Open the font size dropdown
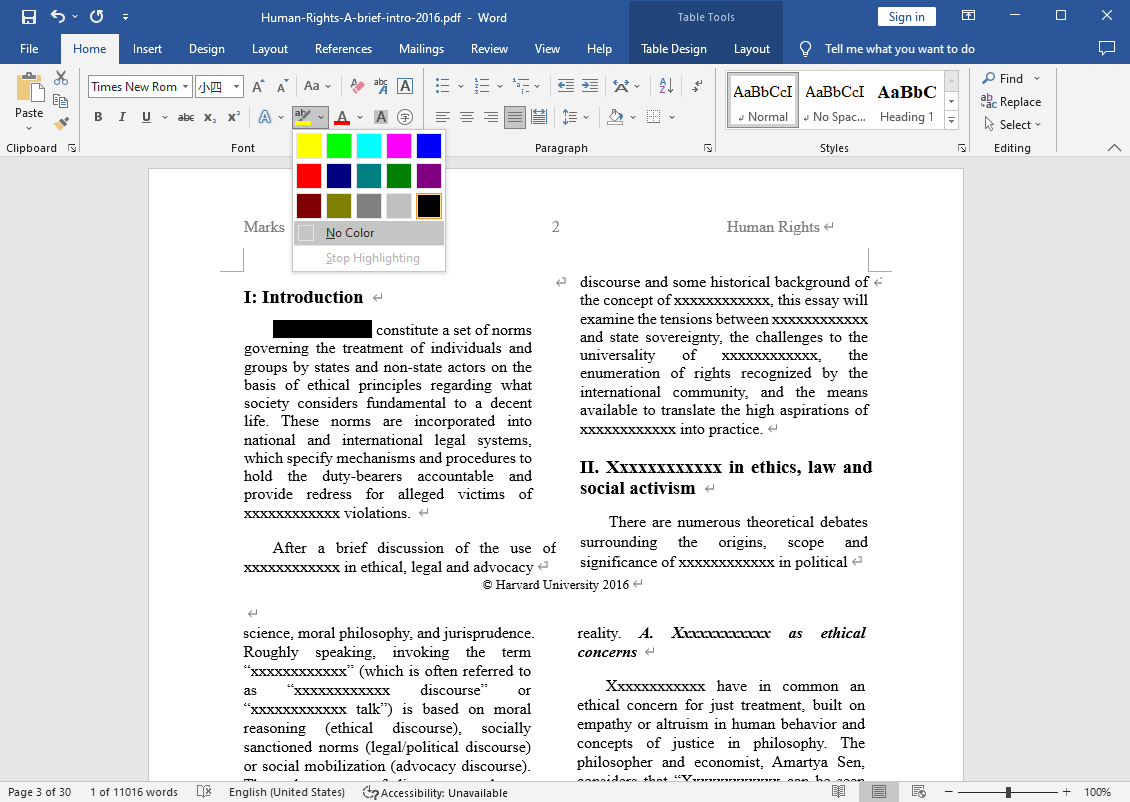Image resolution: width=1130 pixels, height=802 pixels. tap(236, 86)
